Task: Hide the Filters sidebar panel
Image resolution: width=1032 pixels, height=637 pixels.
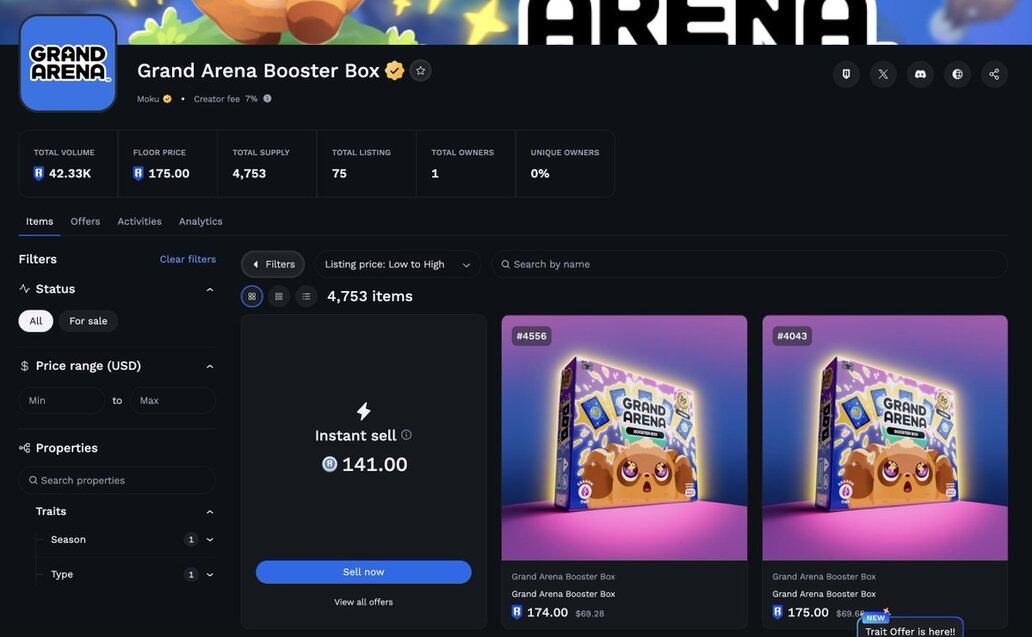Action: (272, 264)
